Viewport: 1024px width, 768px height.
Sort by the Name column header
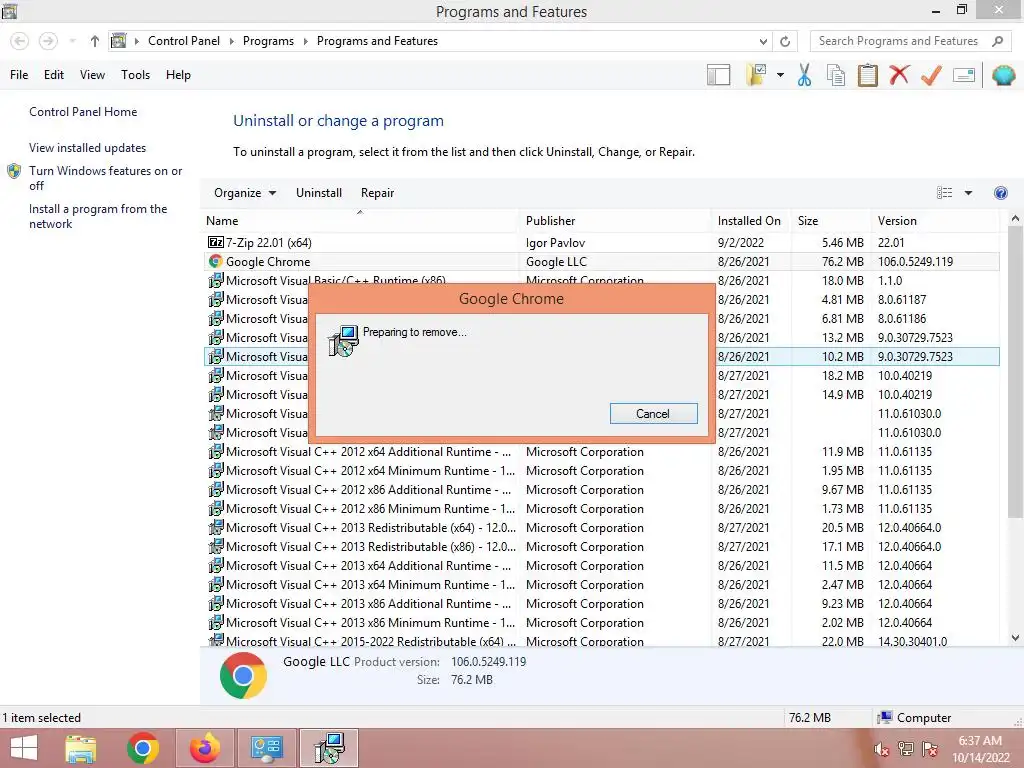click(x=360, y=221)
